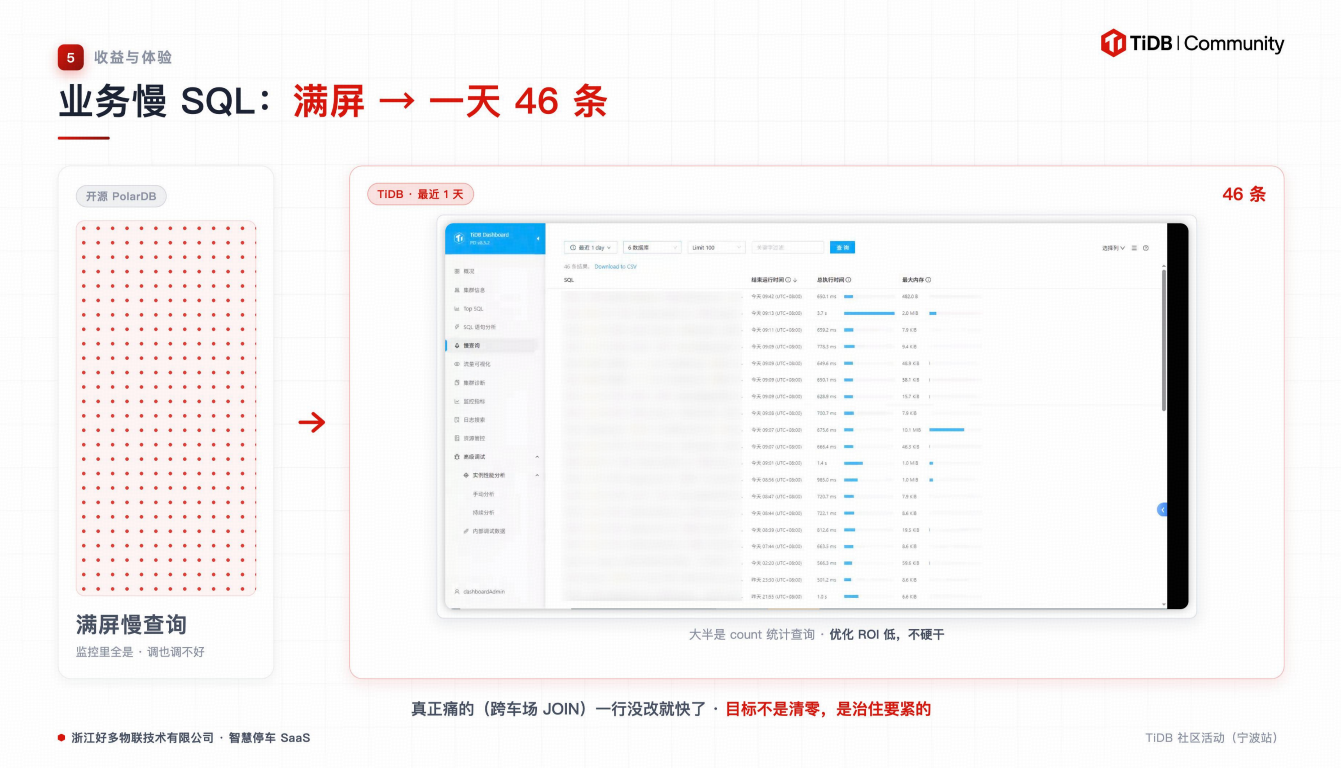
Task: Click the help question-mark icon at top right
Action: tap(1146, 248)
